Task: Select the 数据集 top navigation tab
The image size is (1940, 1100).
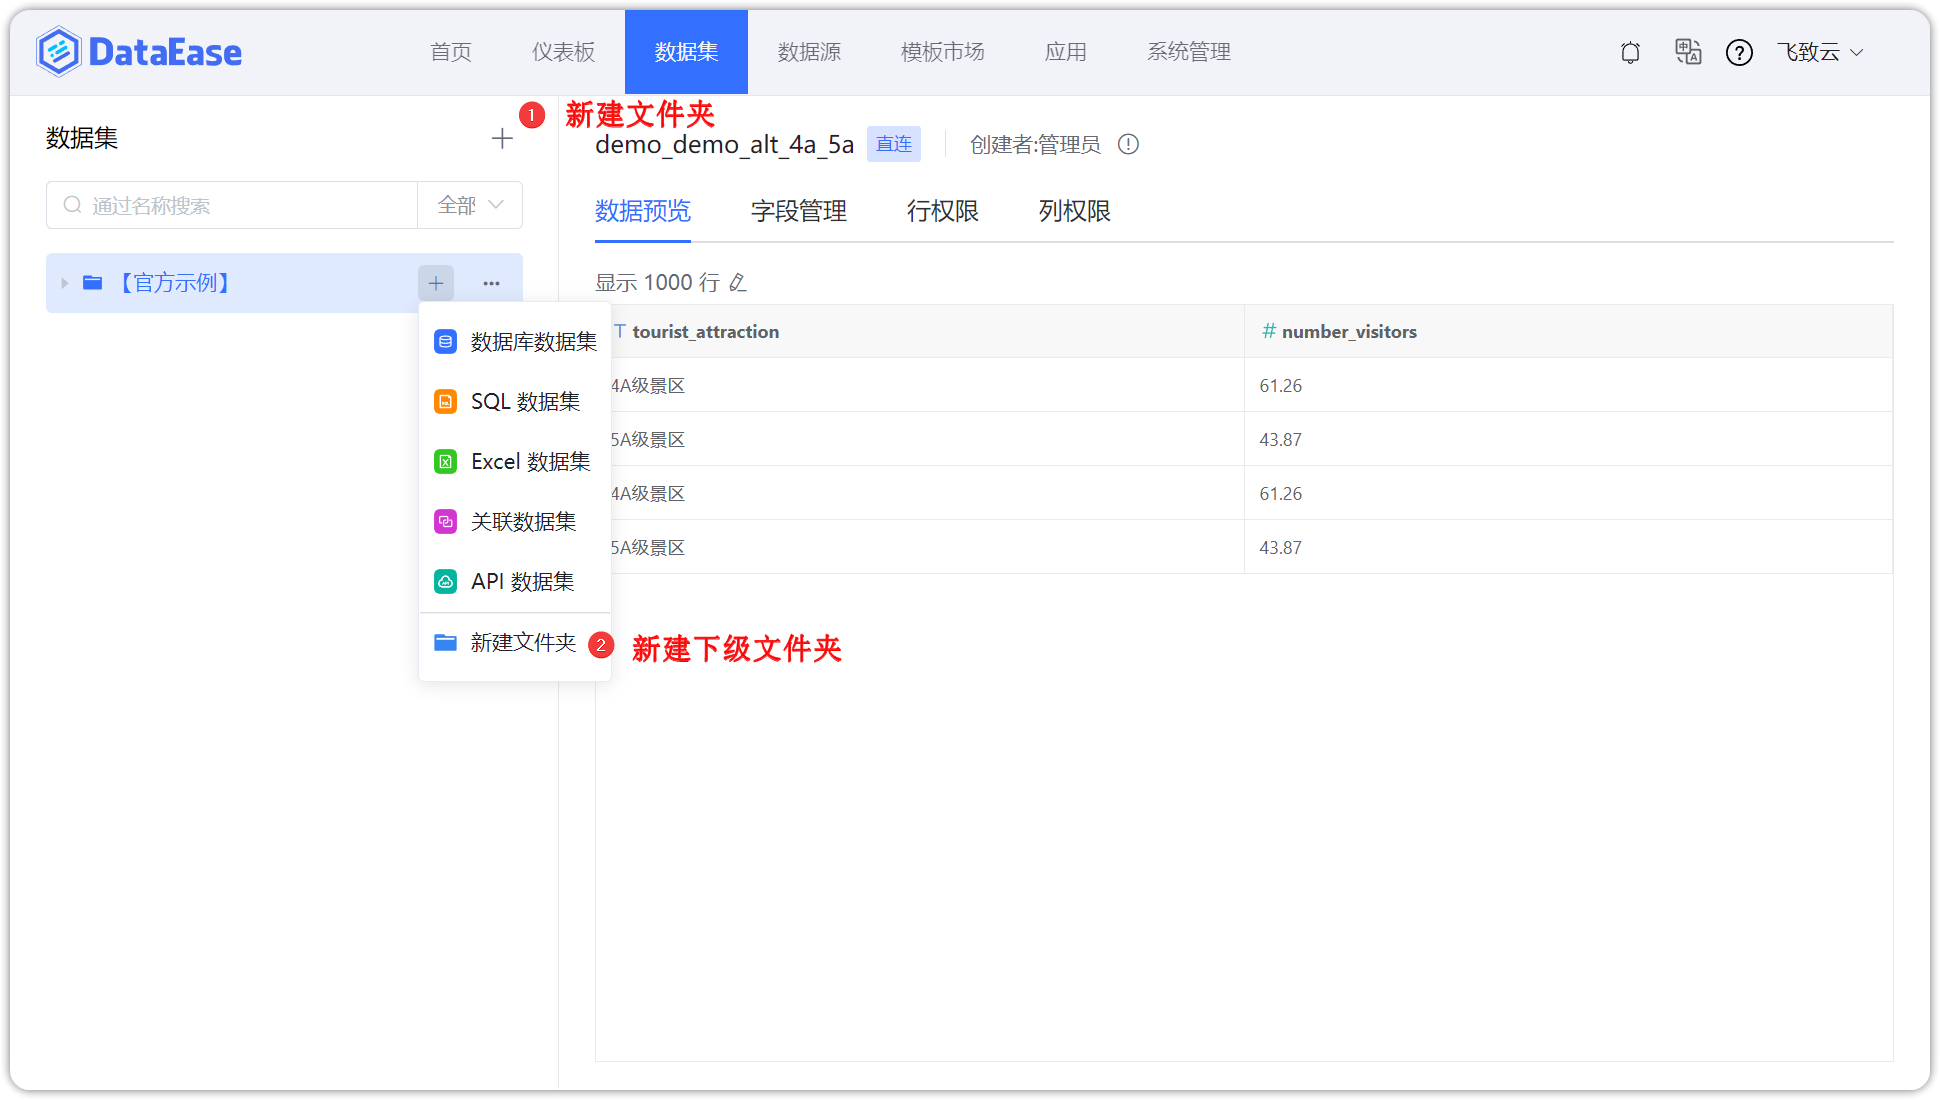Action: [686, 52]
